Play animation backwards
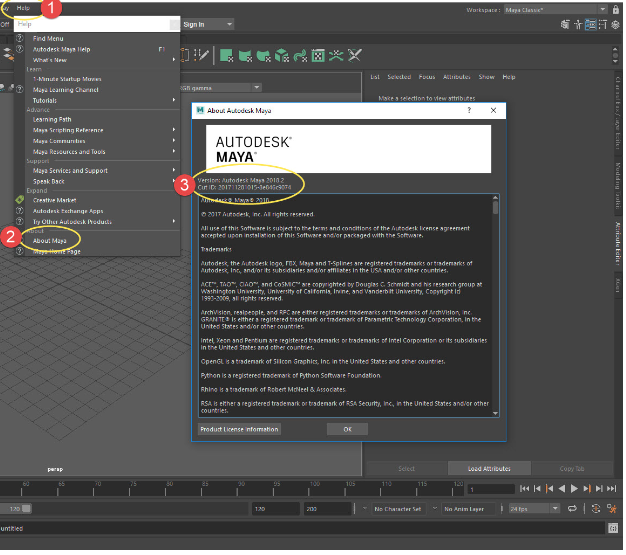 562,489
